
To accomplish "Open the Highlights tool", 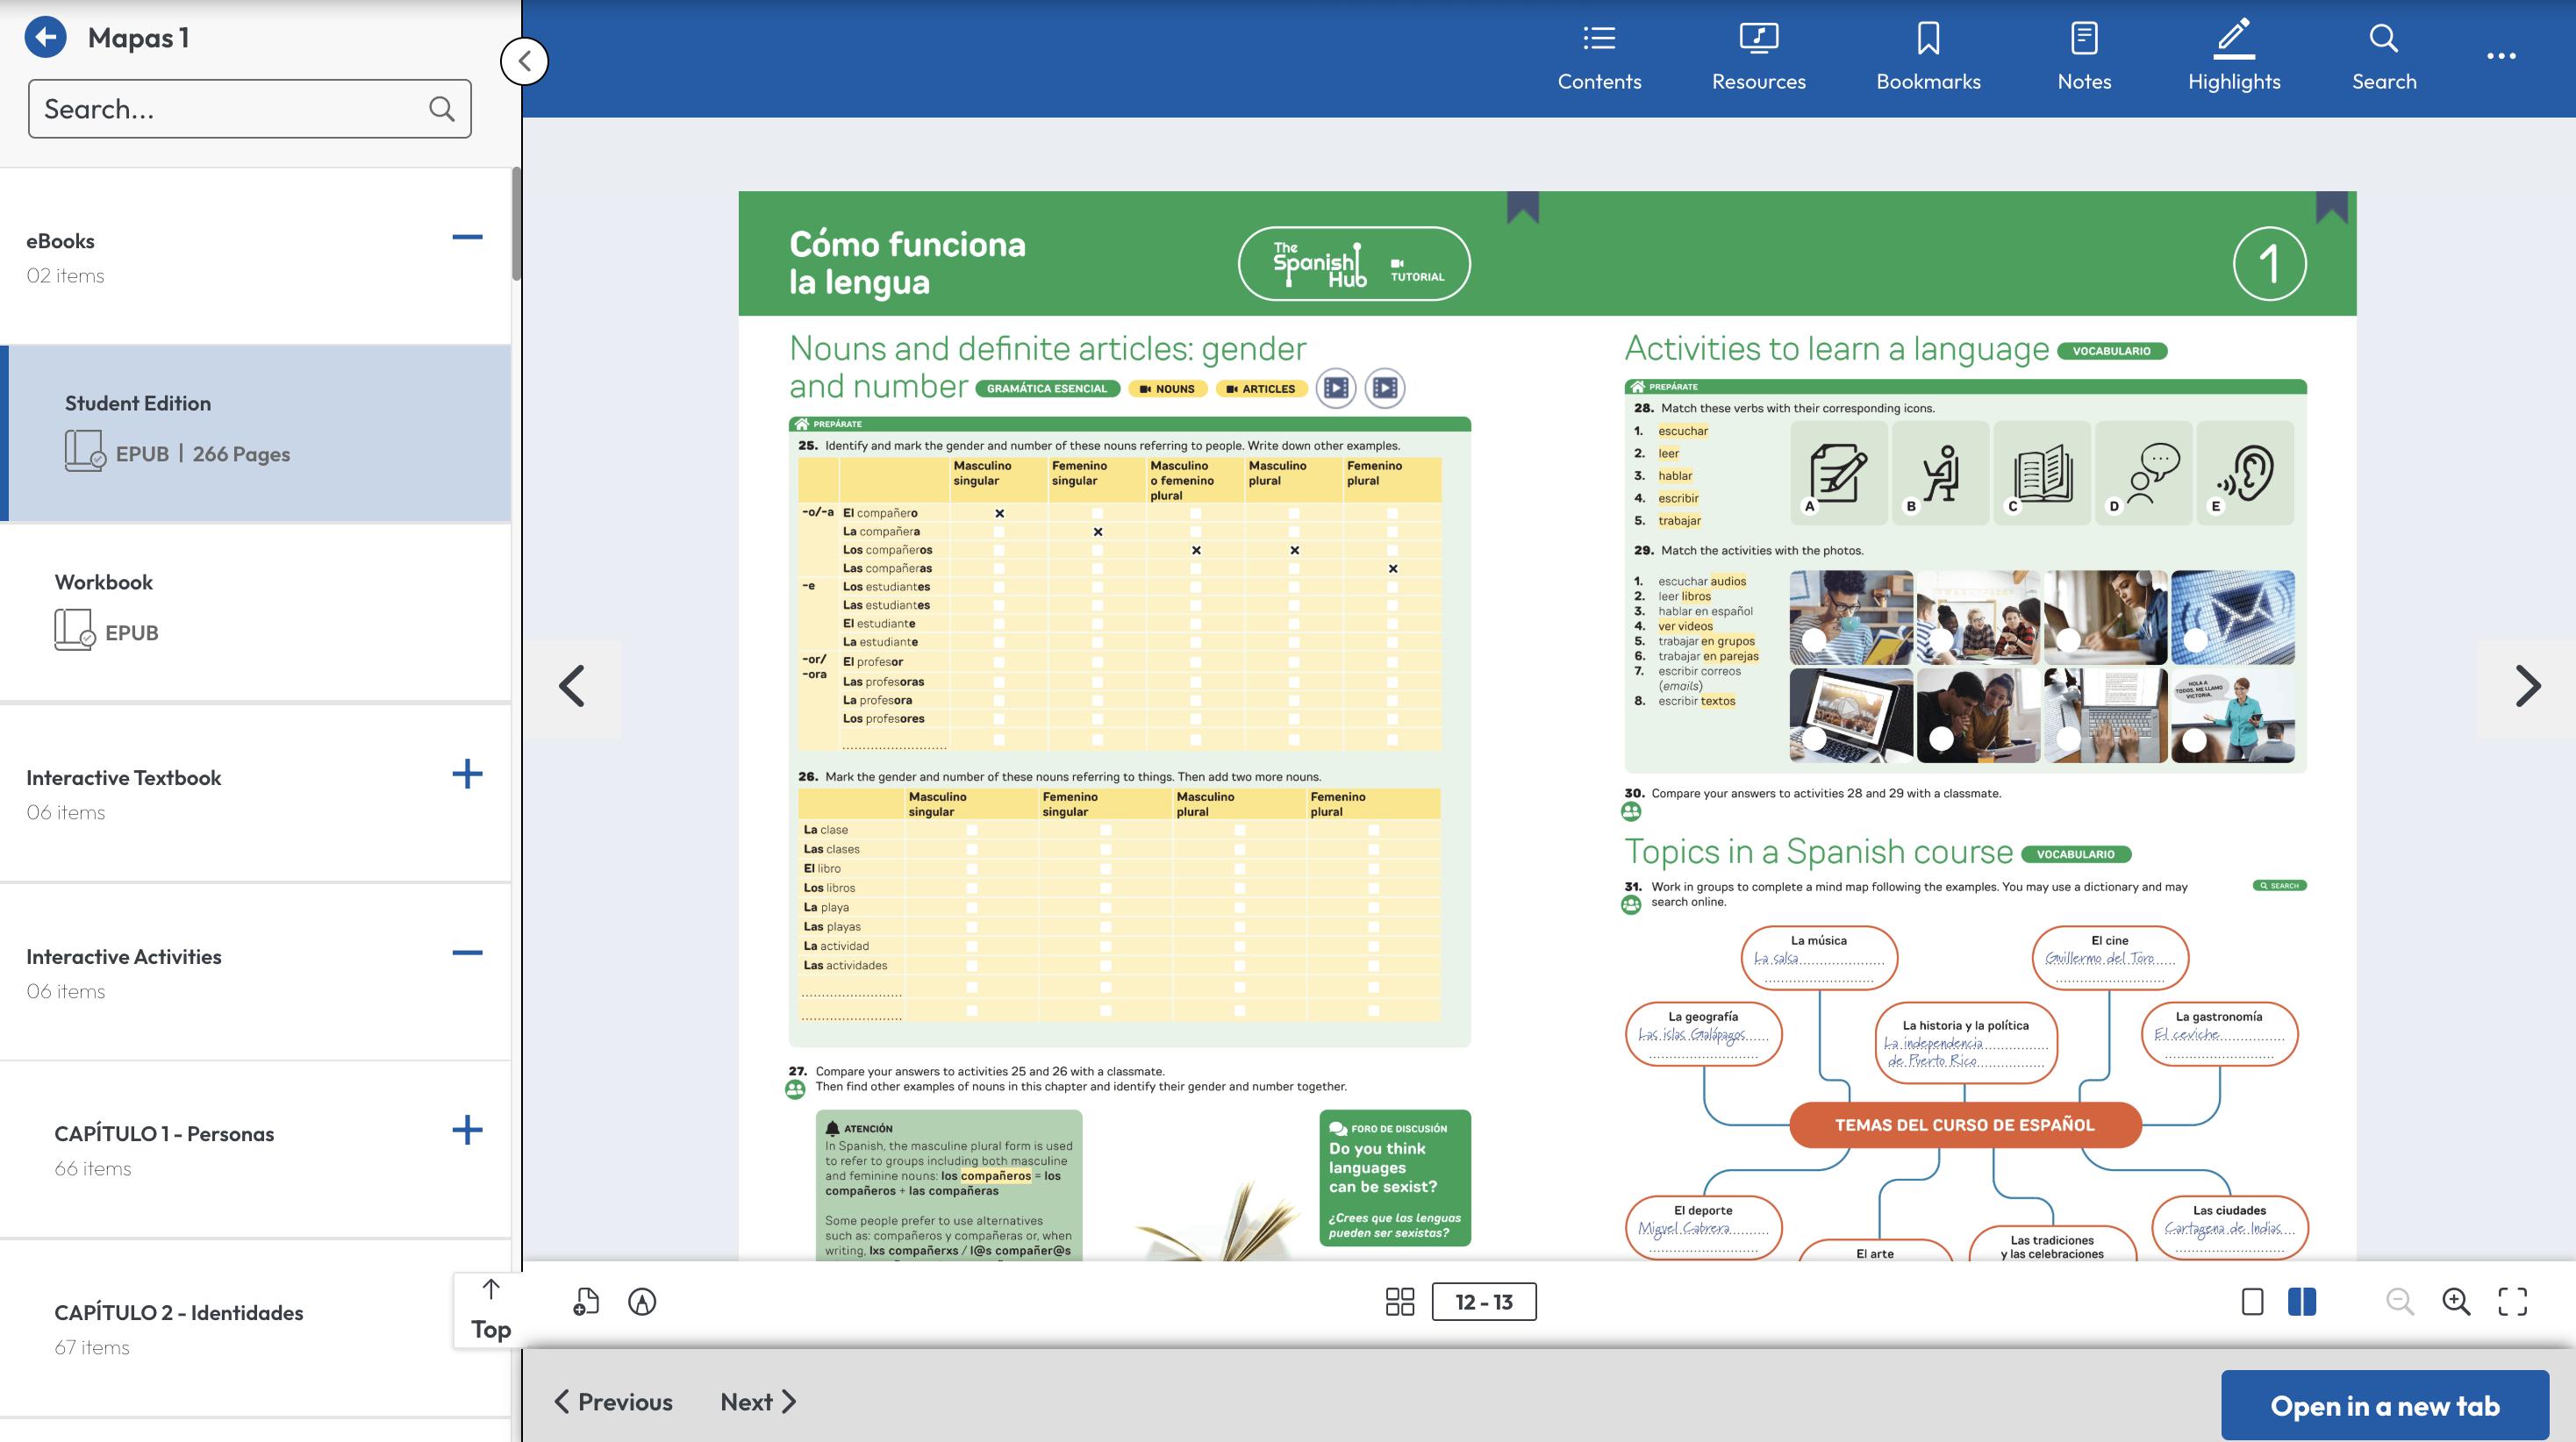I will 2233,58.
